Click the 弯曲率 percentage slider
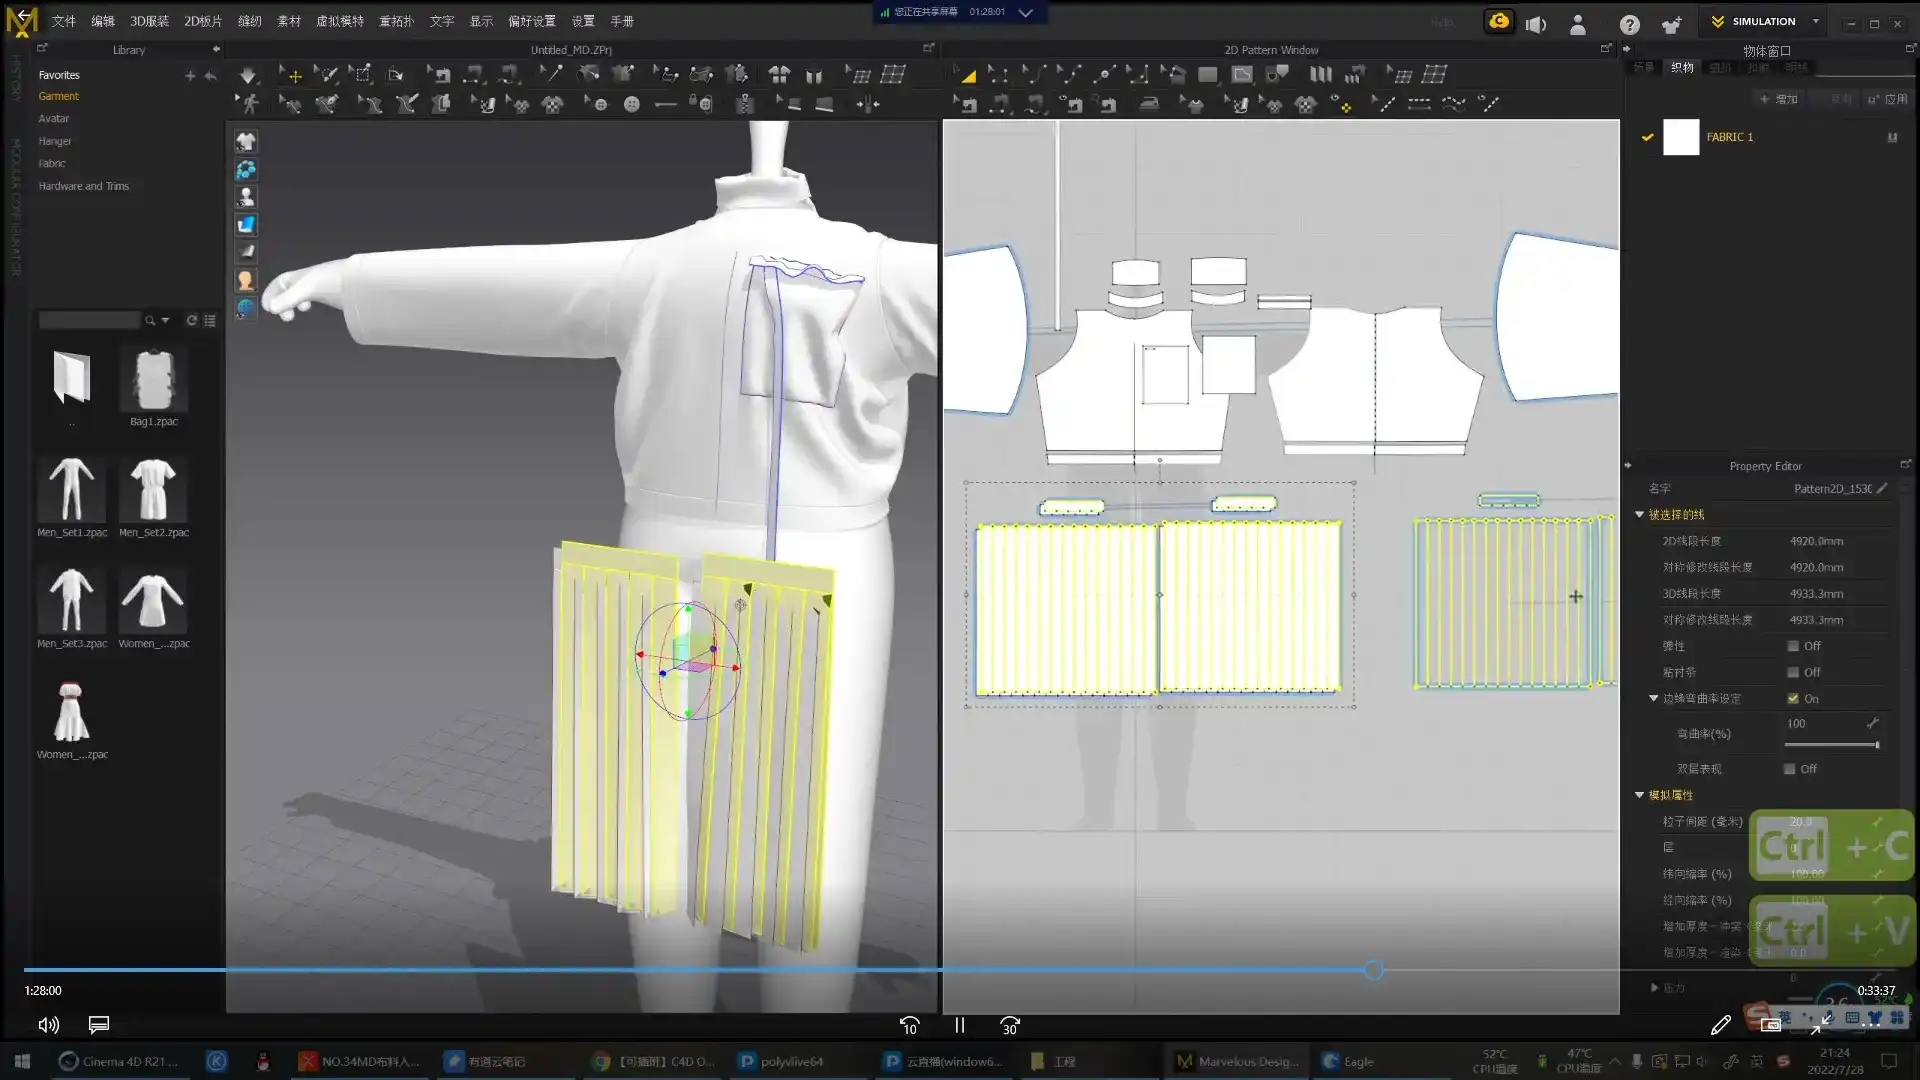Image resolution: width=1920 pixels, height=1080 pixels. point(1831,745)
